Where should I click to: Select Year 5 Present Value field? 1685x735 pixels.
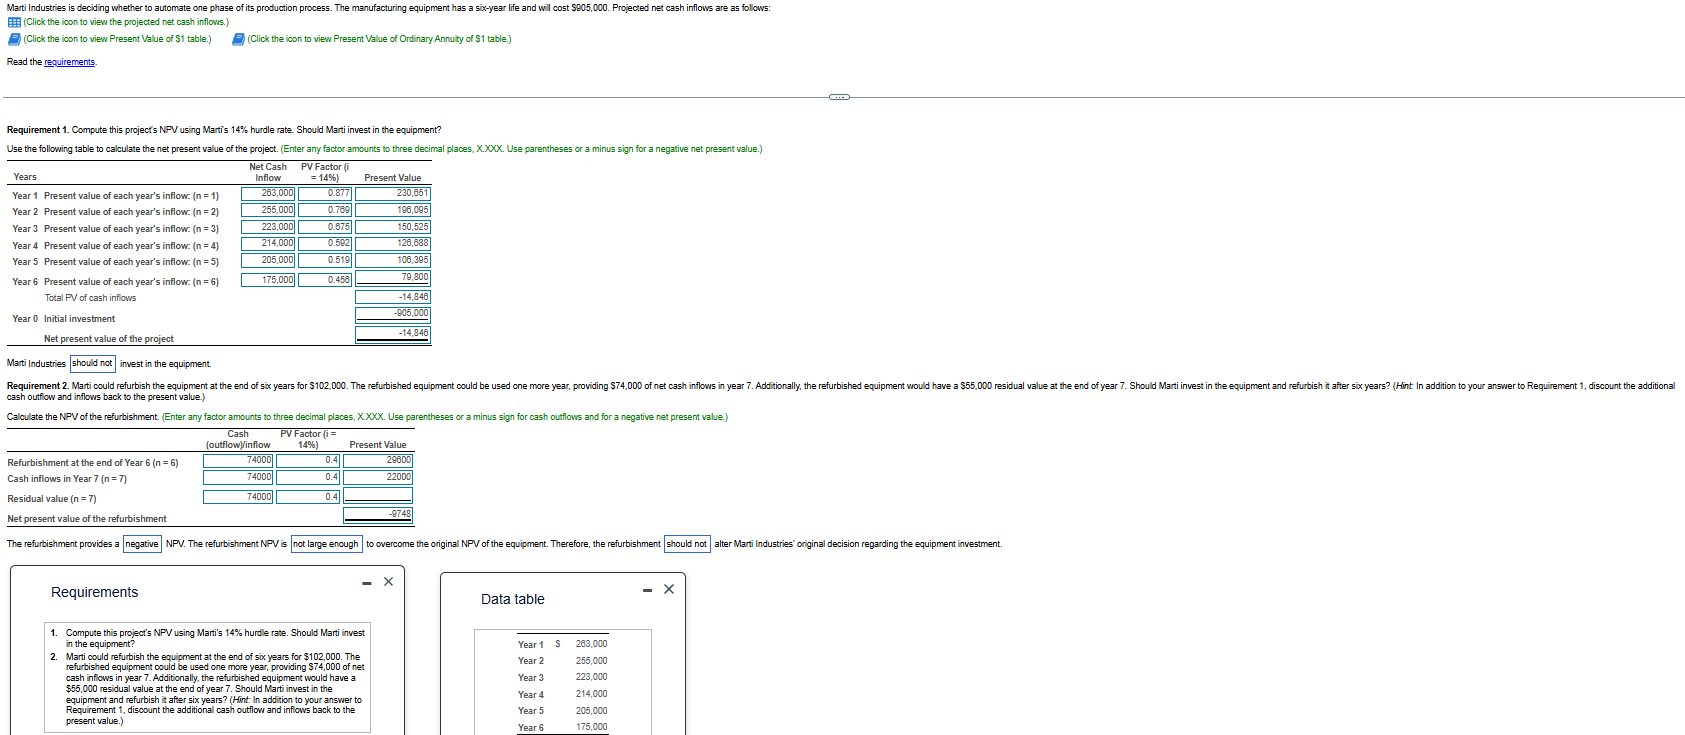click(393, 260)
